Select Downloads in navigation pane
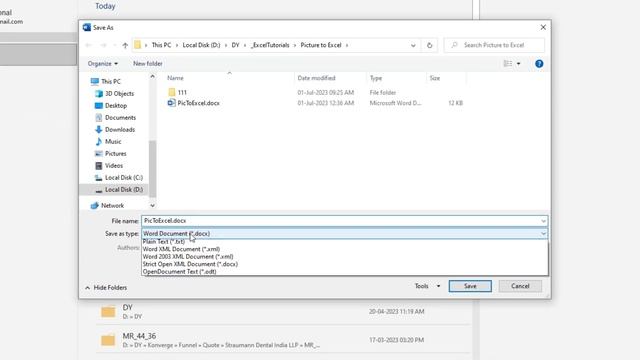Image resolution: width=640 pixels, height=360 pixels. coord(120,129)
